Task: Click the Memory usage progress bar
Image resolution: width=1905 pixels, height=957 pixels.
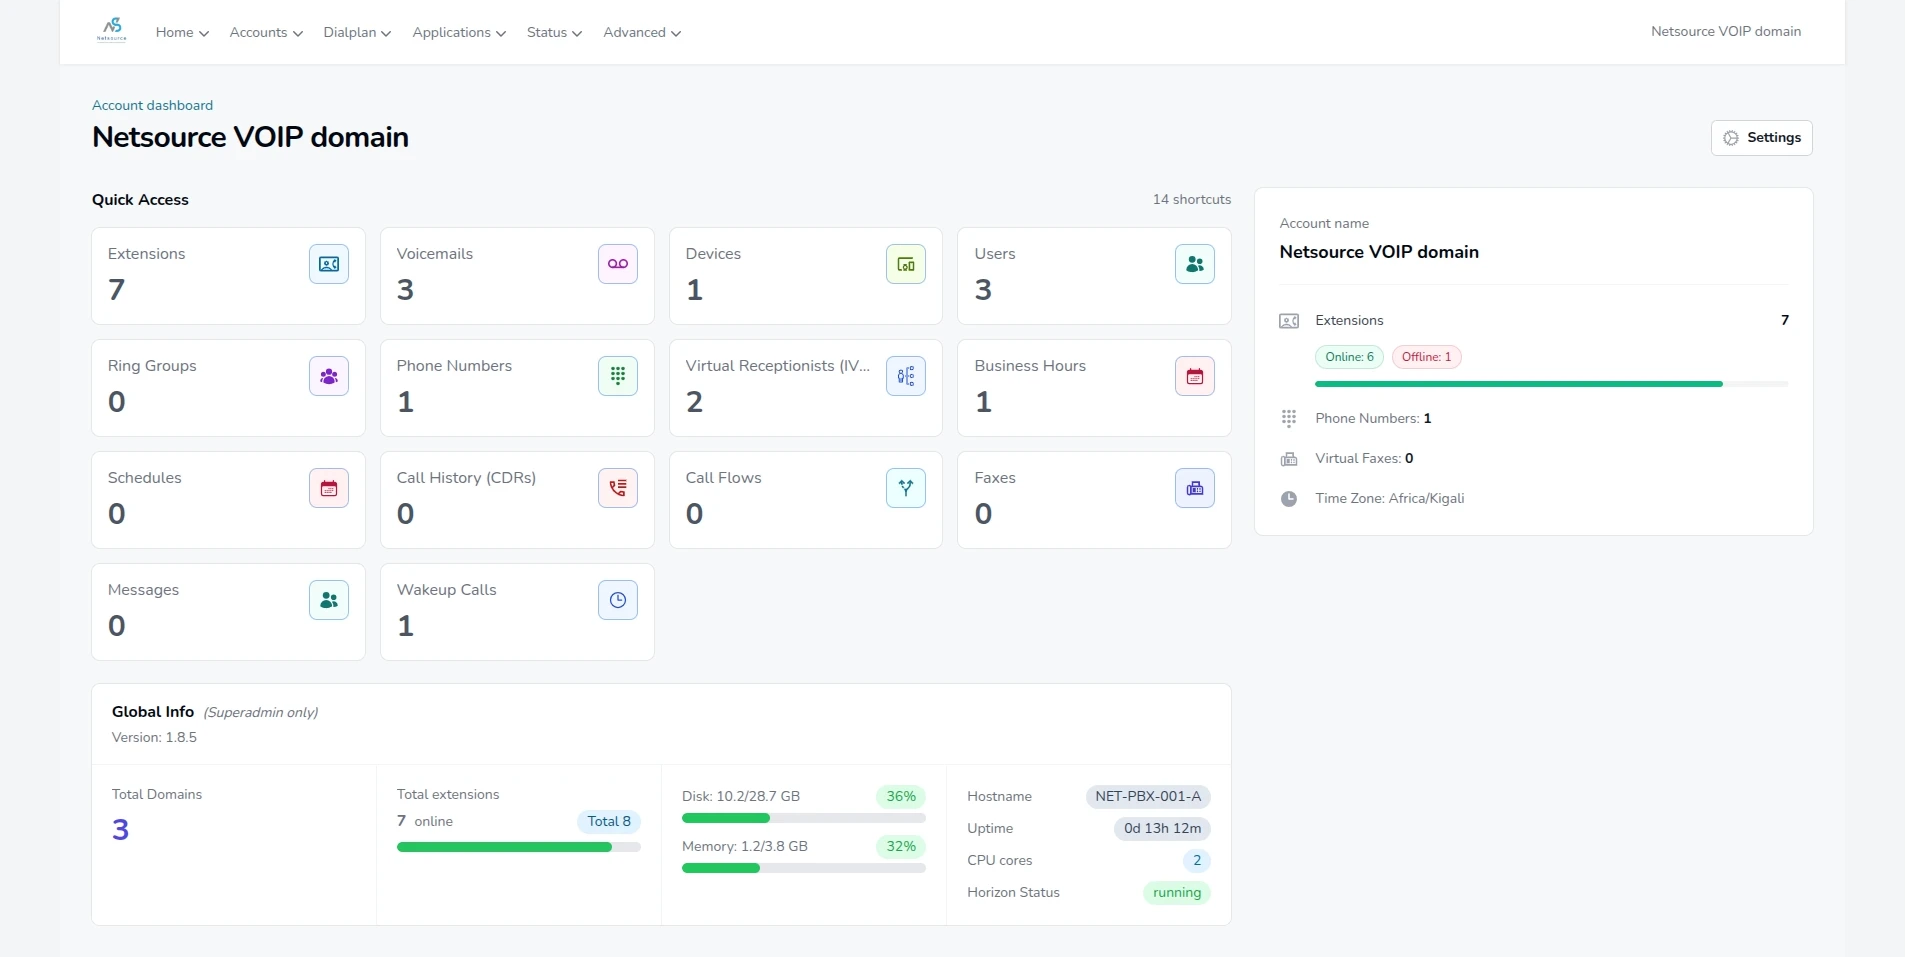Action: (x=804, y=868)
